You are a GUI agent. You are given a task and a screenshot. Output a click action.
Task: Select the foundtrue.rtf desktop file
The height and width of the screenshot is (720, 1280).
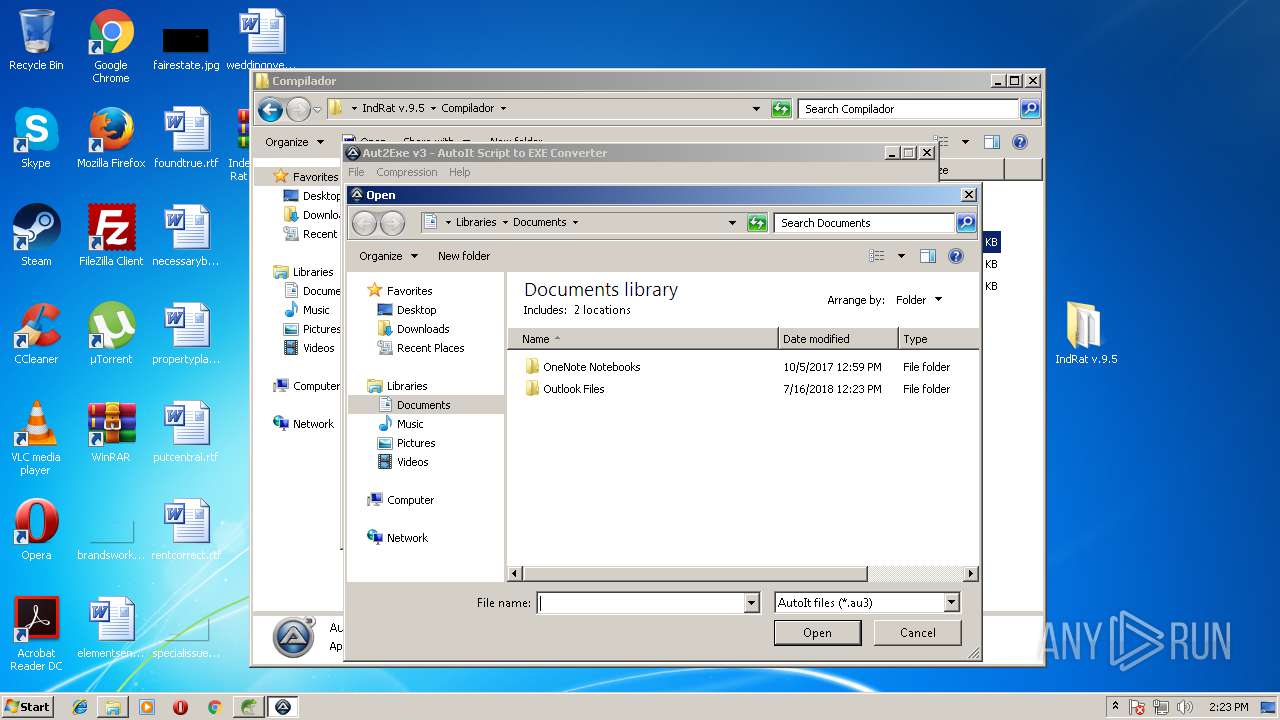tap(186, 138)
